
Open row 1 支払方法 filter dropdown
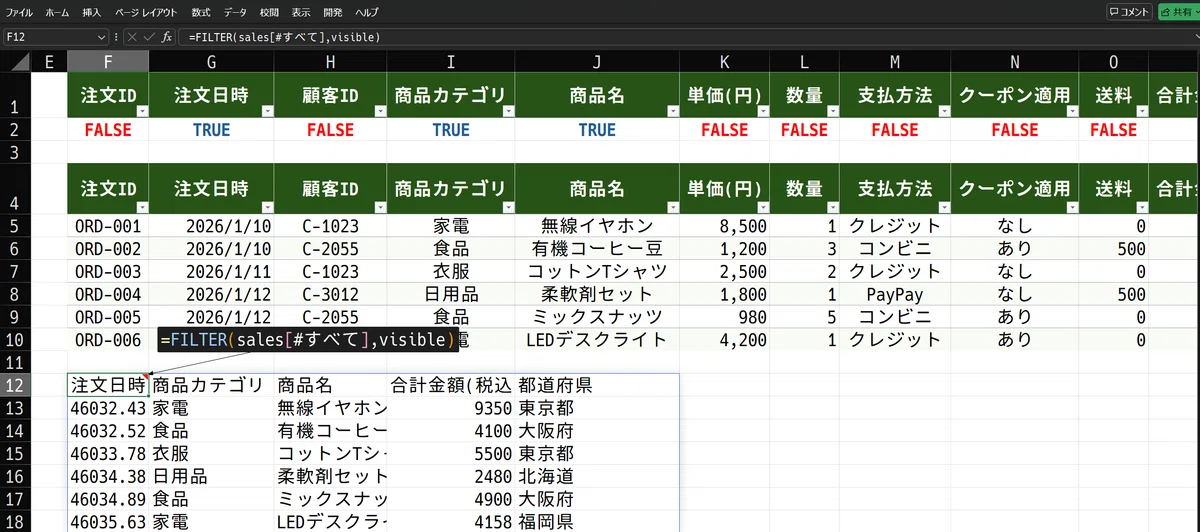(943, 110)
